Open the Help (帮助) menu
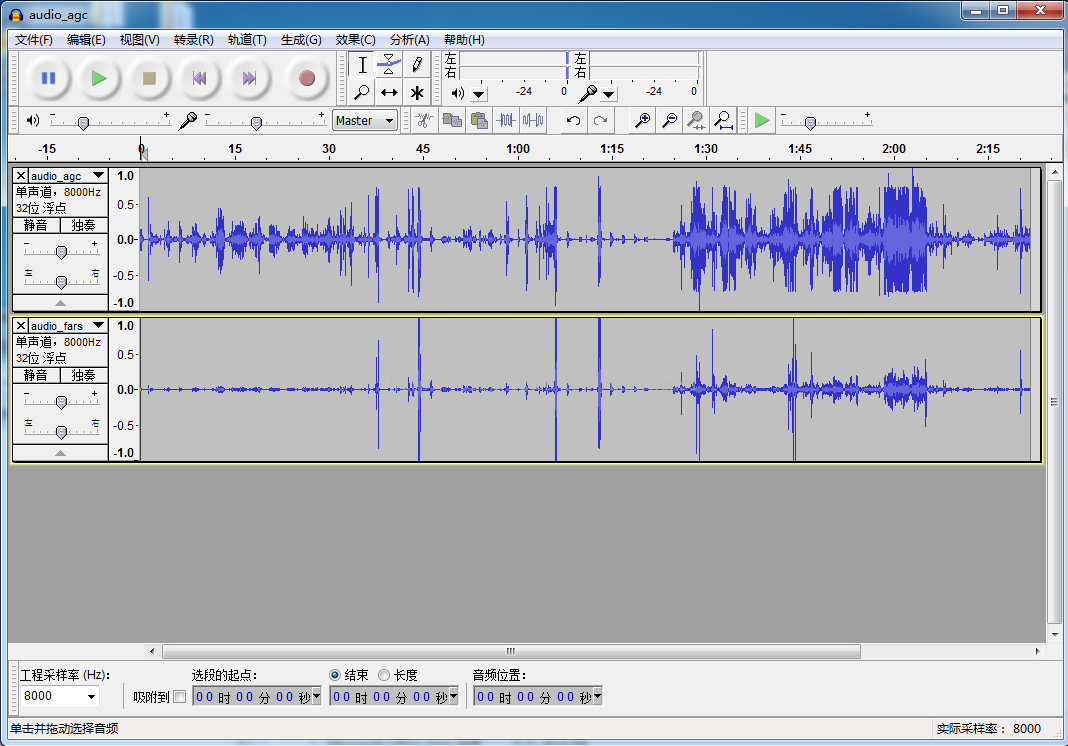The image size is (1068, 746). coord(464,40)
